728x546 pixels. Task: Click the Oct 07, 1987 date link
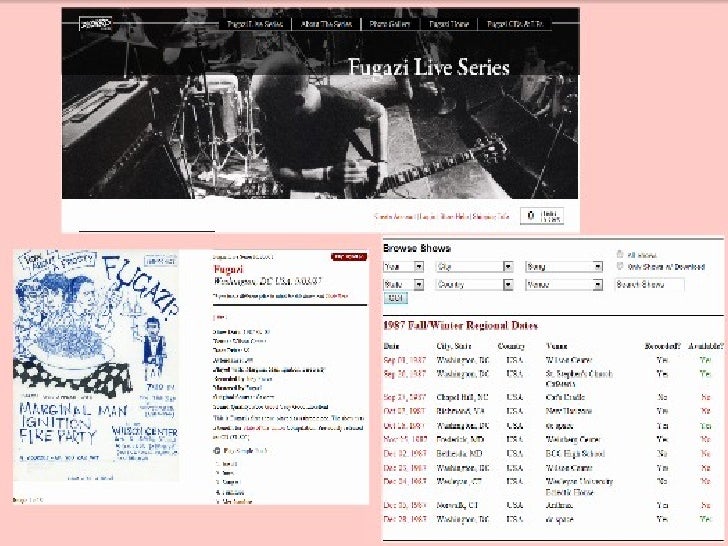coord(404,411)
